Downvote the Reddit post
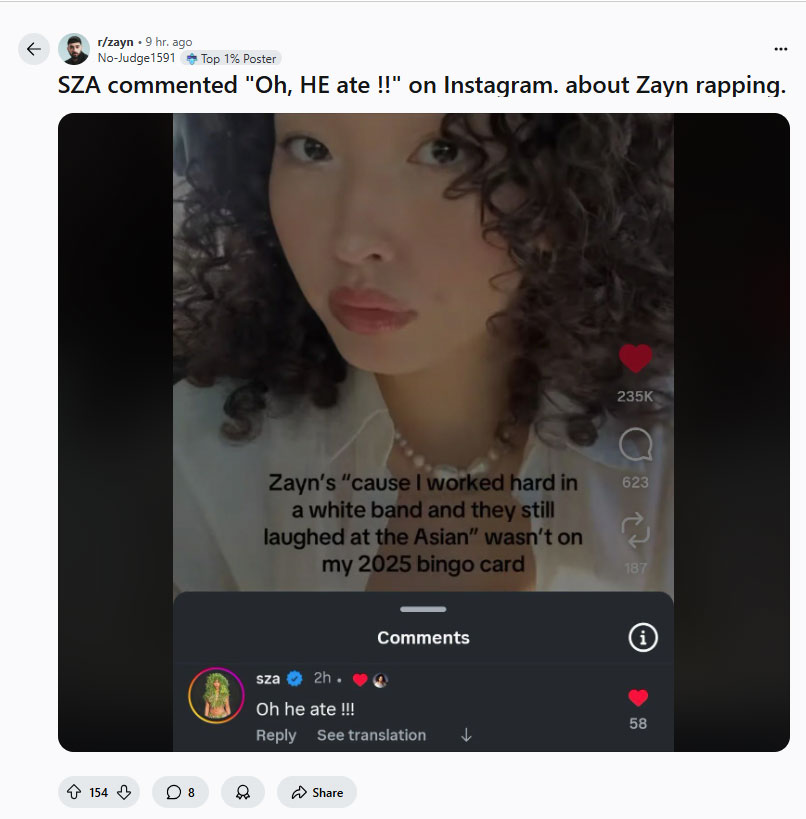The height and width of the screenshot is (819, 806). click(124, 792)
